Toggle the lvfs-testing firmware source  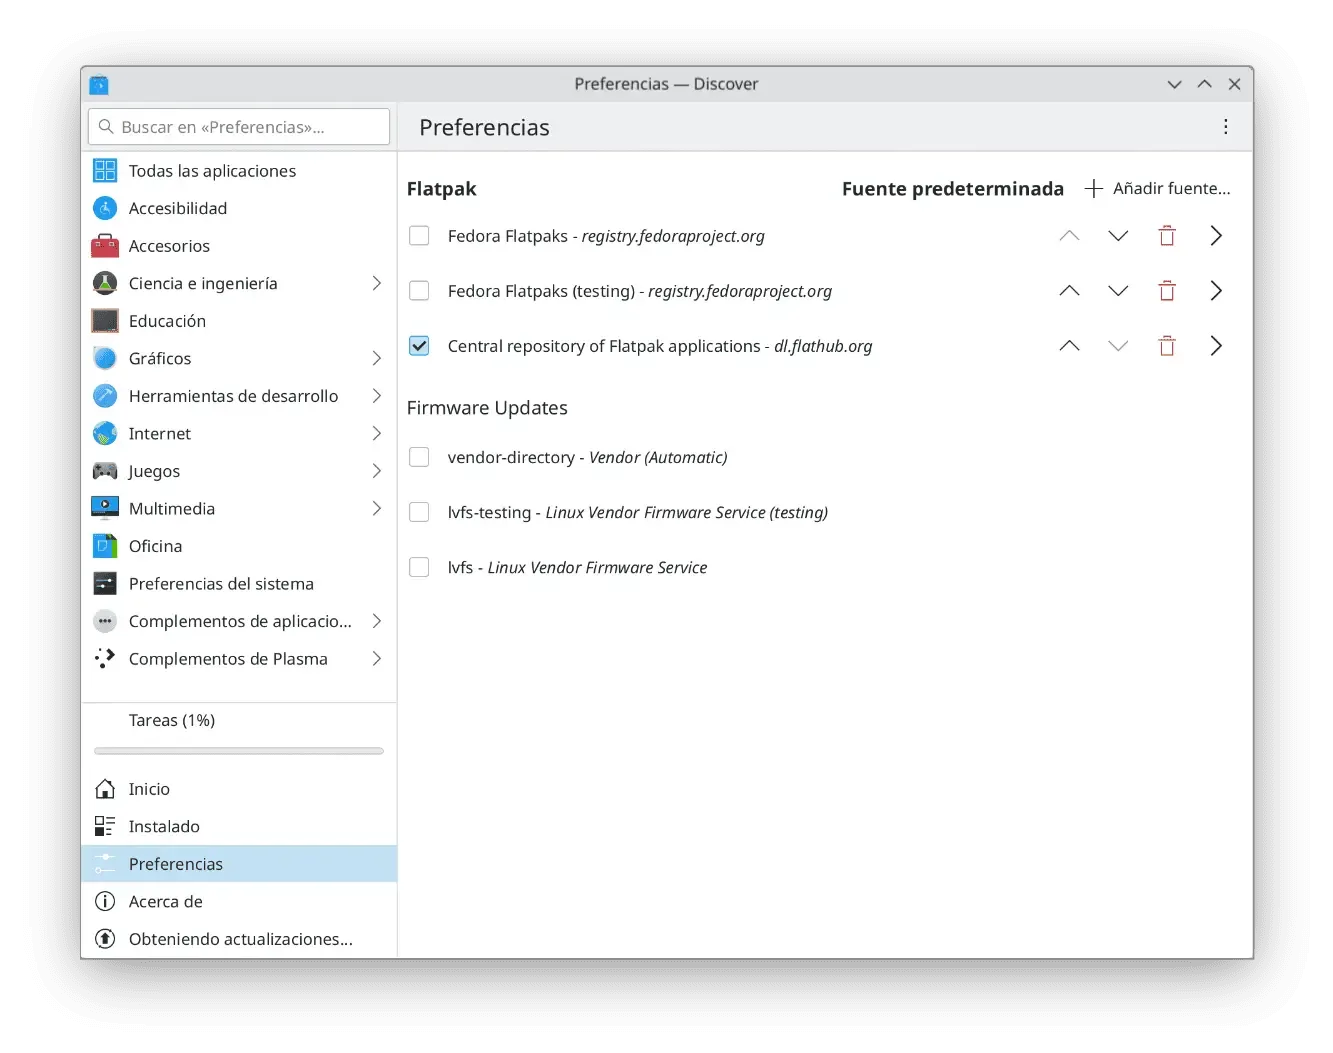point(419,512)
